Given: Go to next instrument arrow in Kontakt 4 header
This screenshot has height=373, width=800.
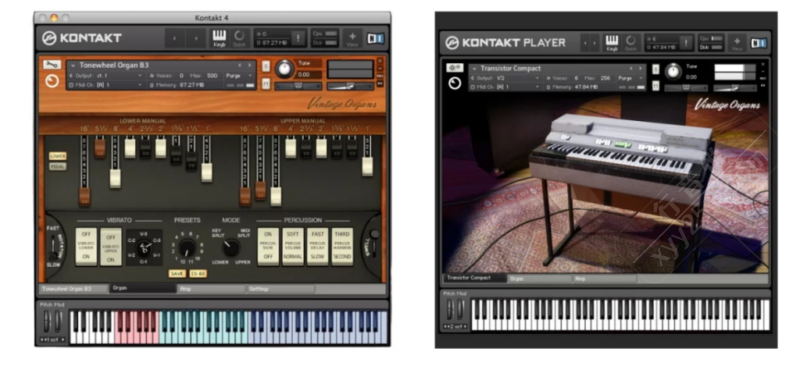Looking at the screenshot, I should tap(196, 38).
